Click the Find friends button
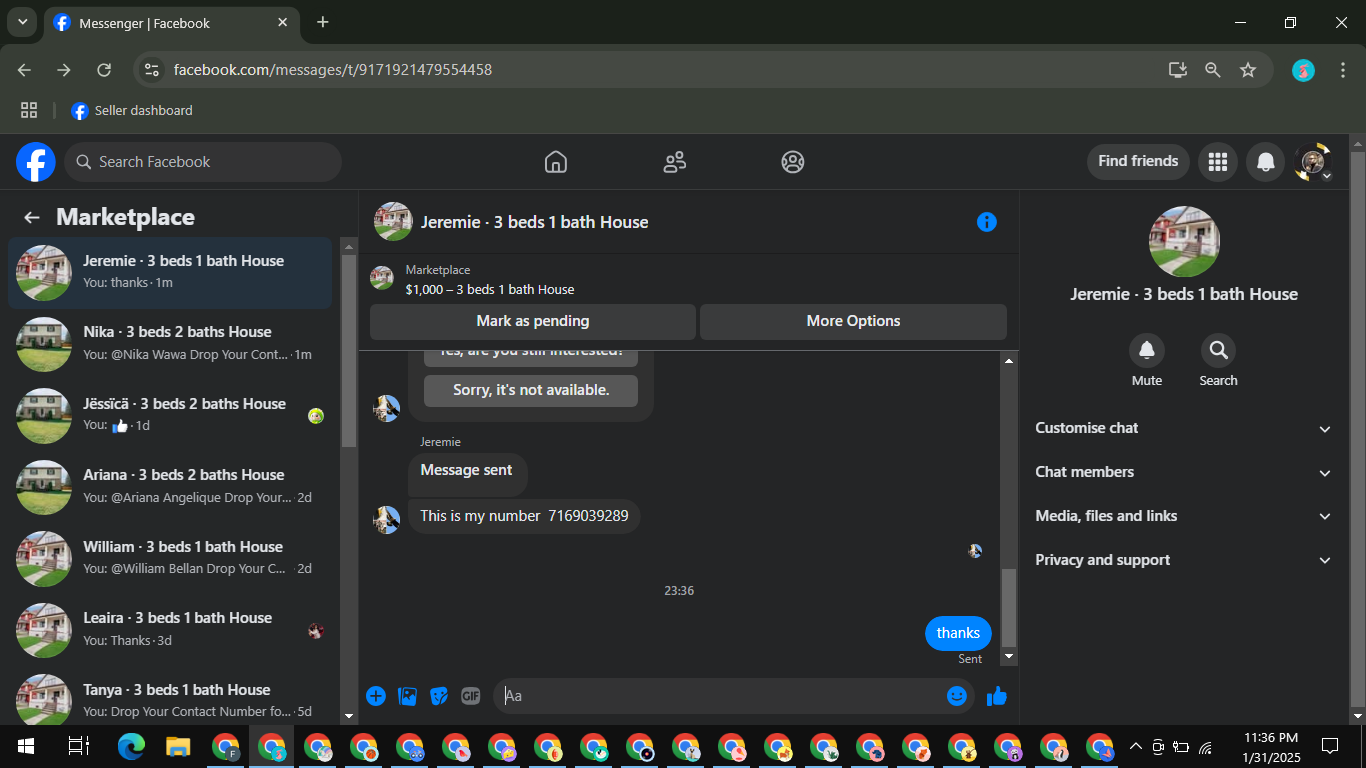Image resolution: width=1366 pixels, height=768 pixels. coord(1138,161)
